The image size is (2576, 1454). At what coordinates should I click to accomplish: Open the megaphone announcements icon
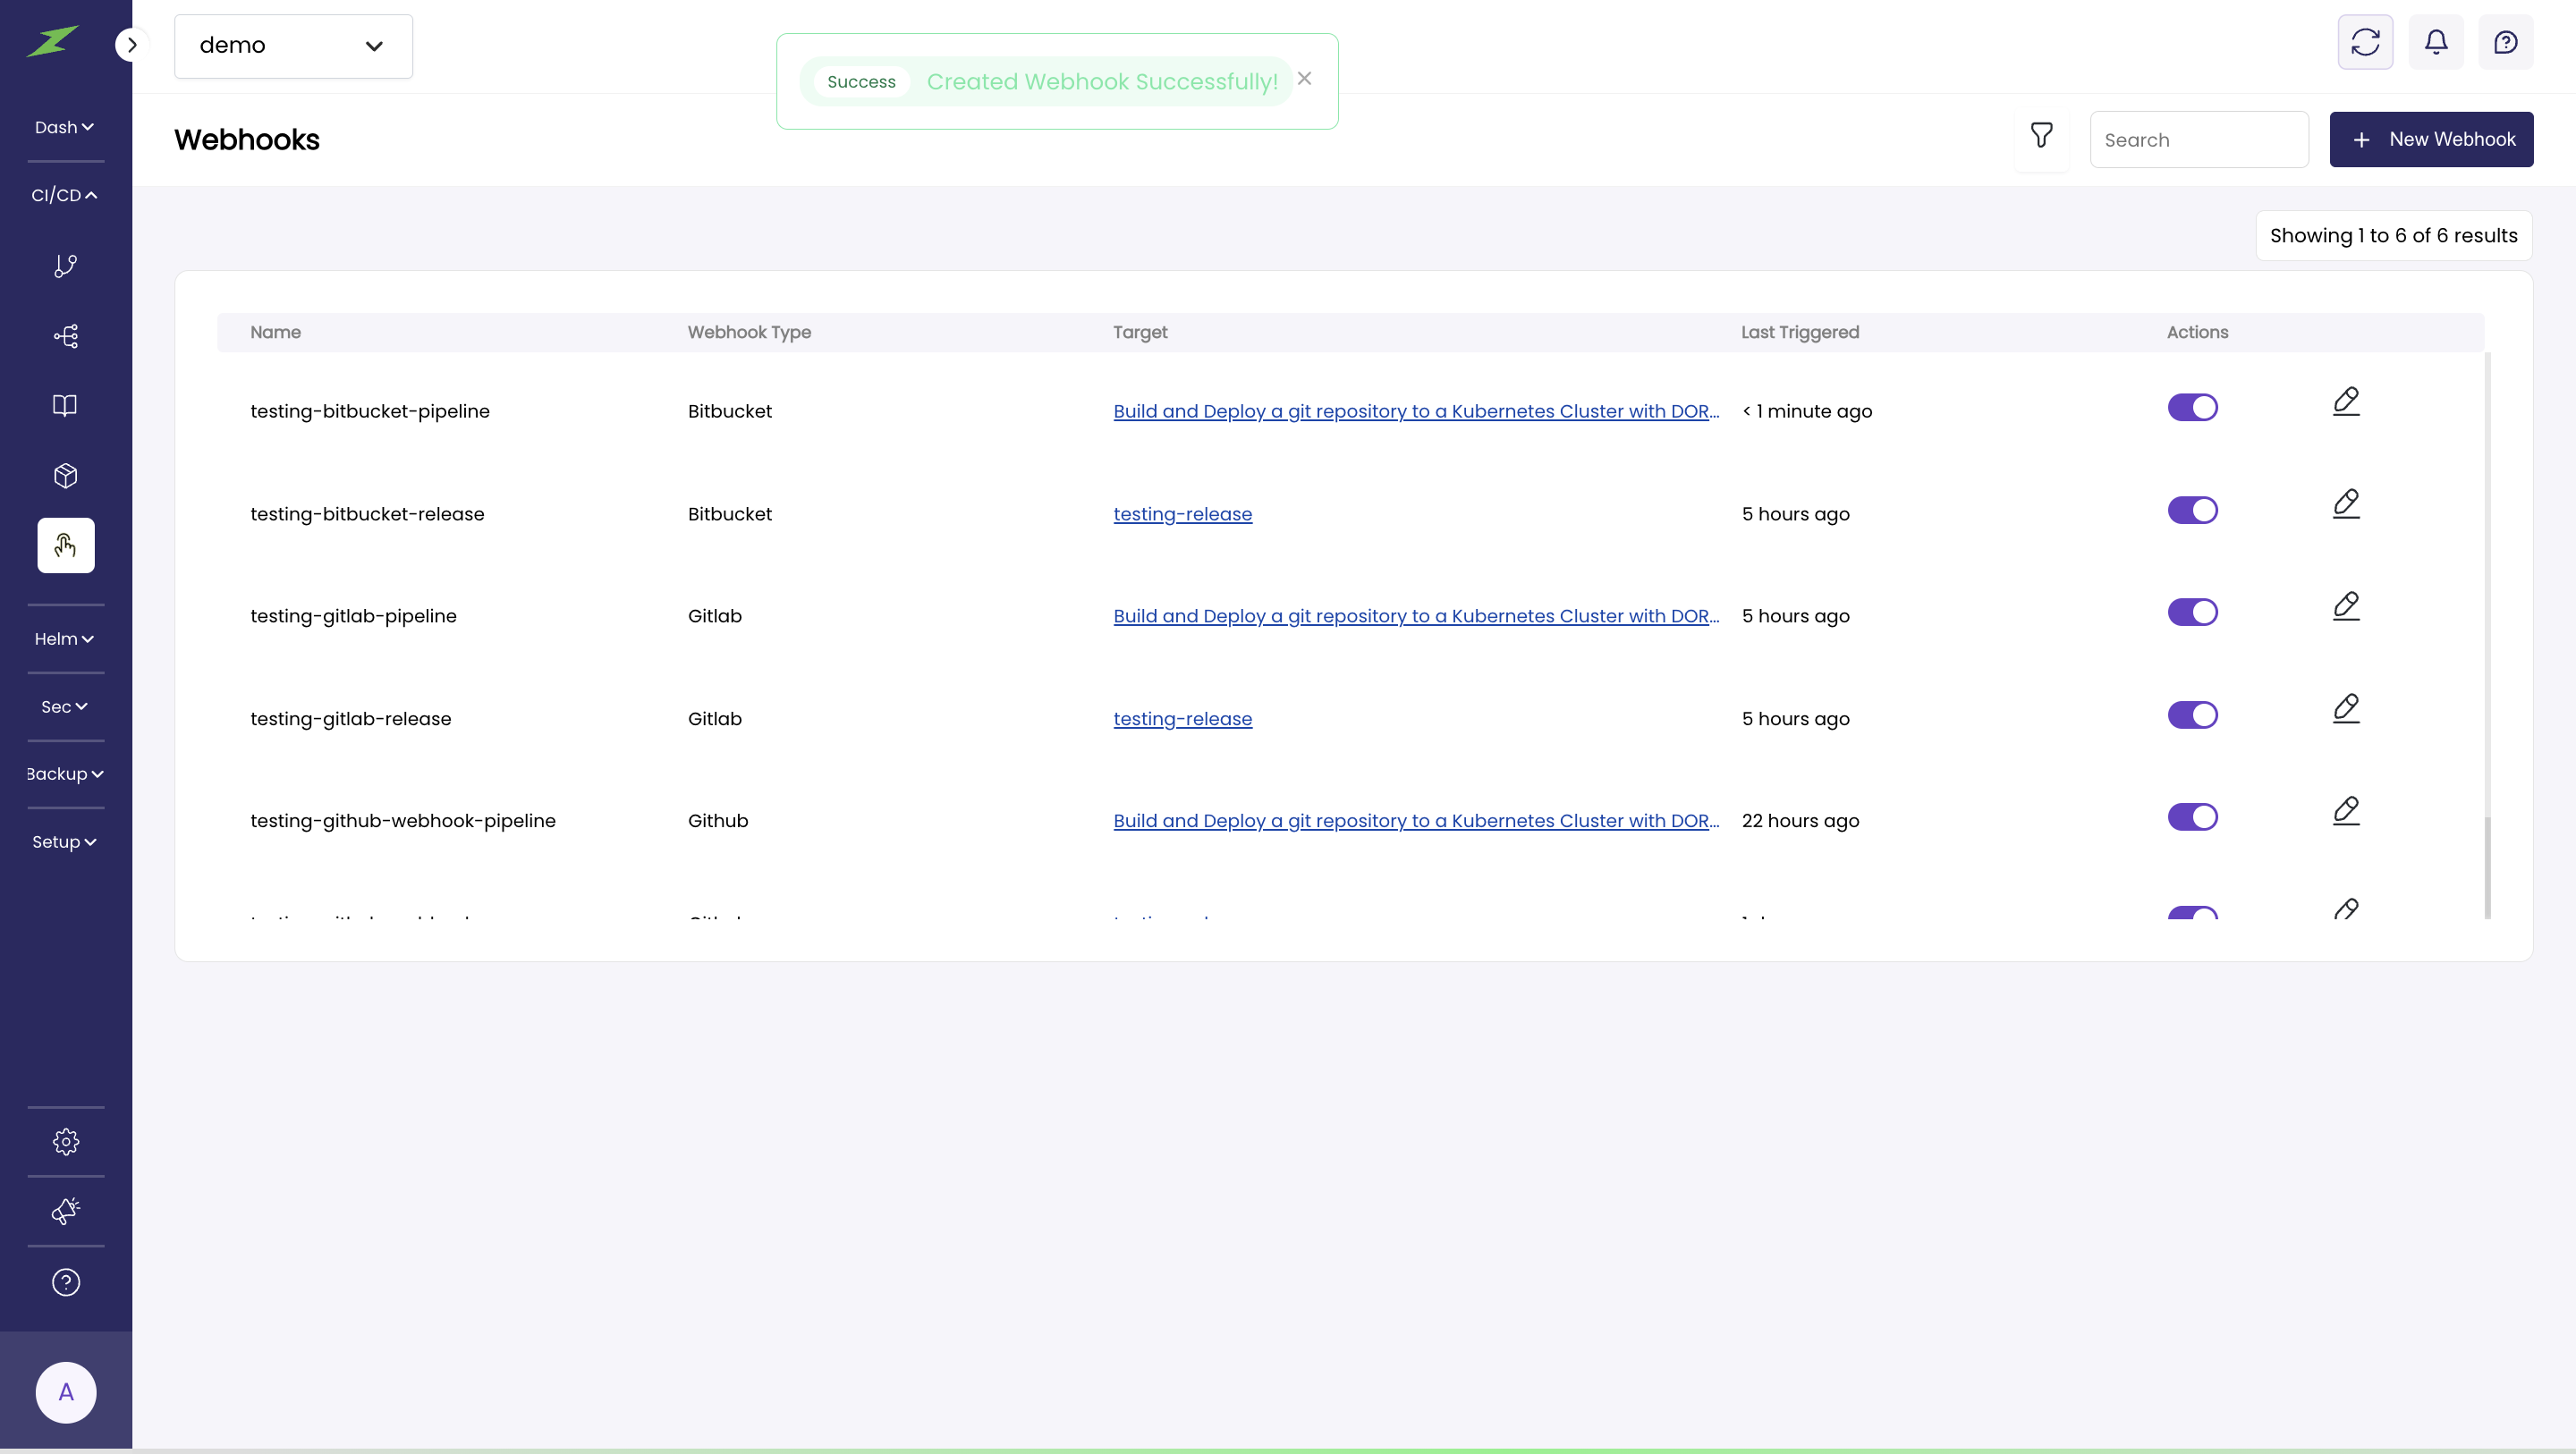(x=66, y=1211)
